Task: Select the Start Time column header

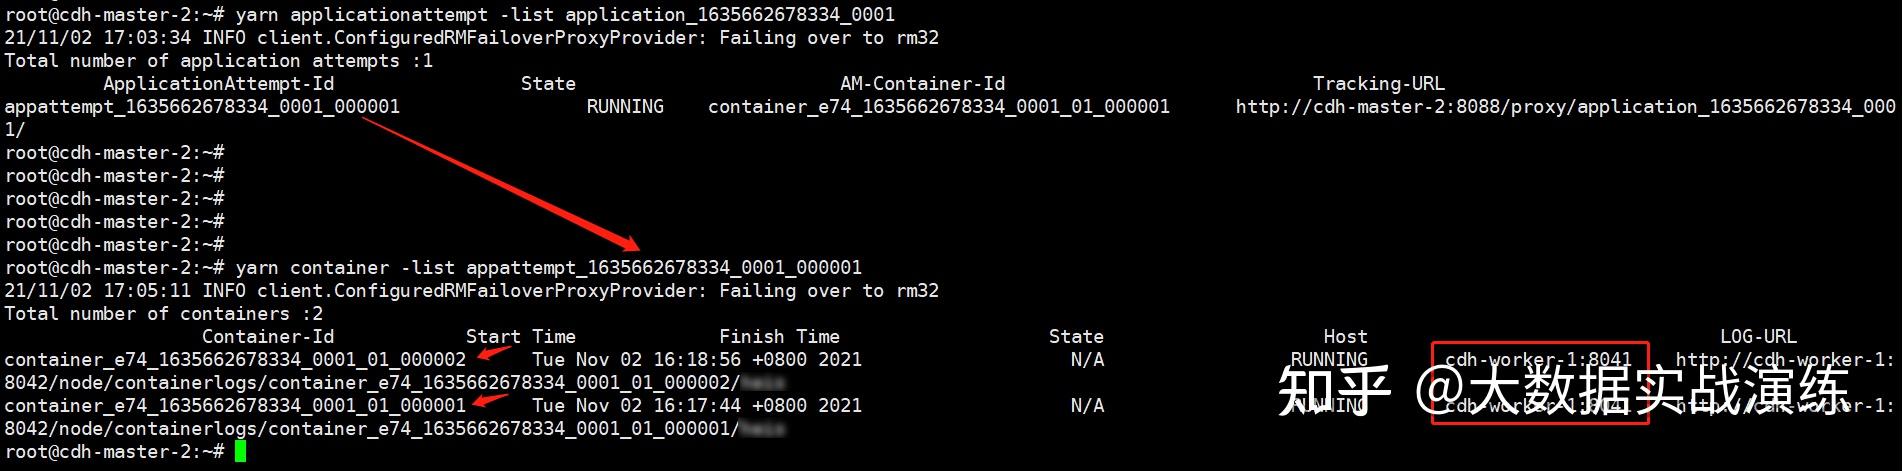Action: tap(520, 337)
